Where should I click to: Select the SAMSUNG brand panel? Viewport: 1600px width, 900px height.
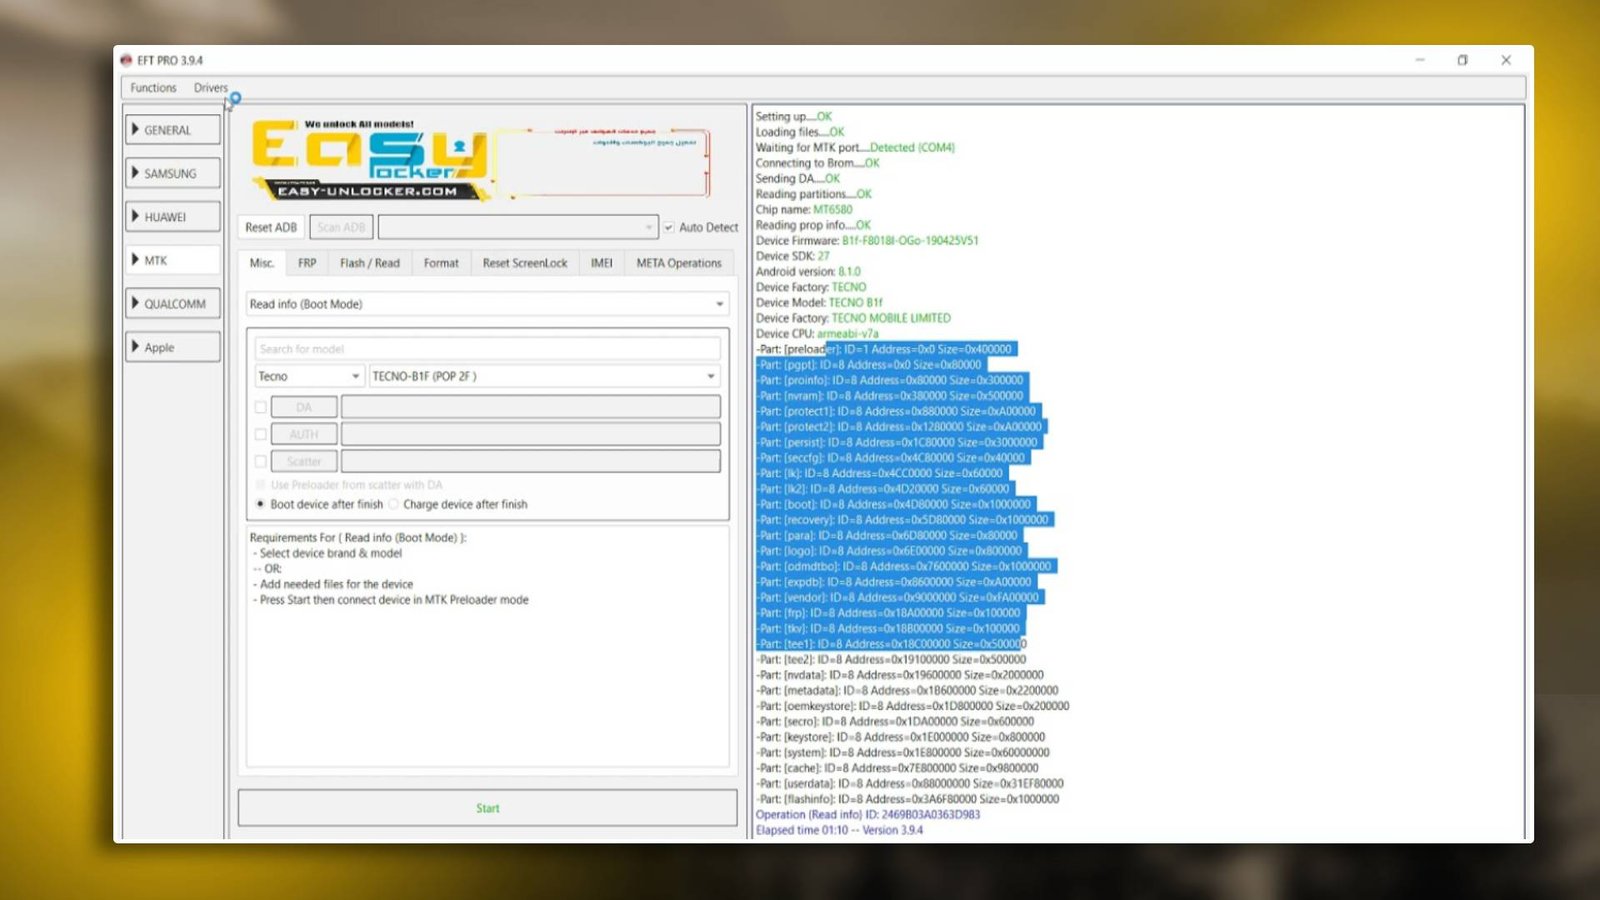[x=171, y=172]
